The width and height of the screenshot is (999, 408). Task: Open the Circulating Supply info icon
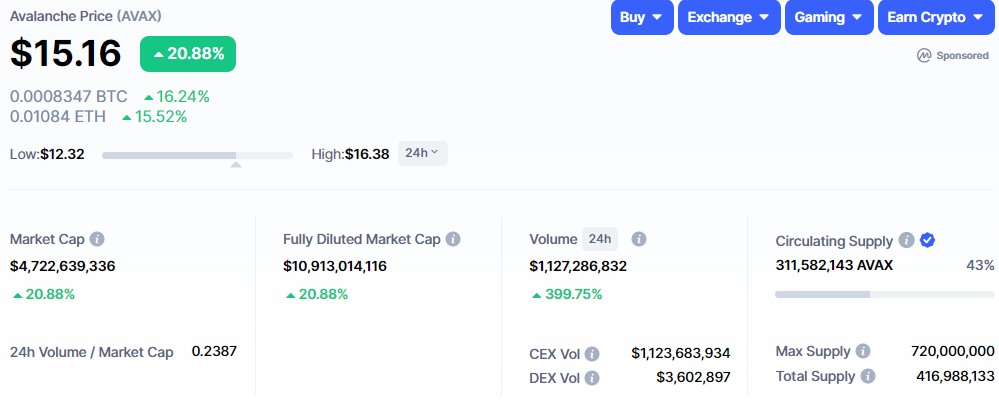click(x=907, y=240)
